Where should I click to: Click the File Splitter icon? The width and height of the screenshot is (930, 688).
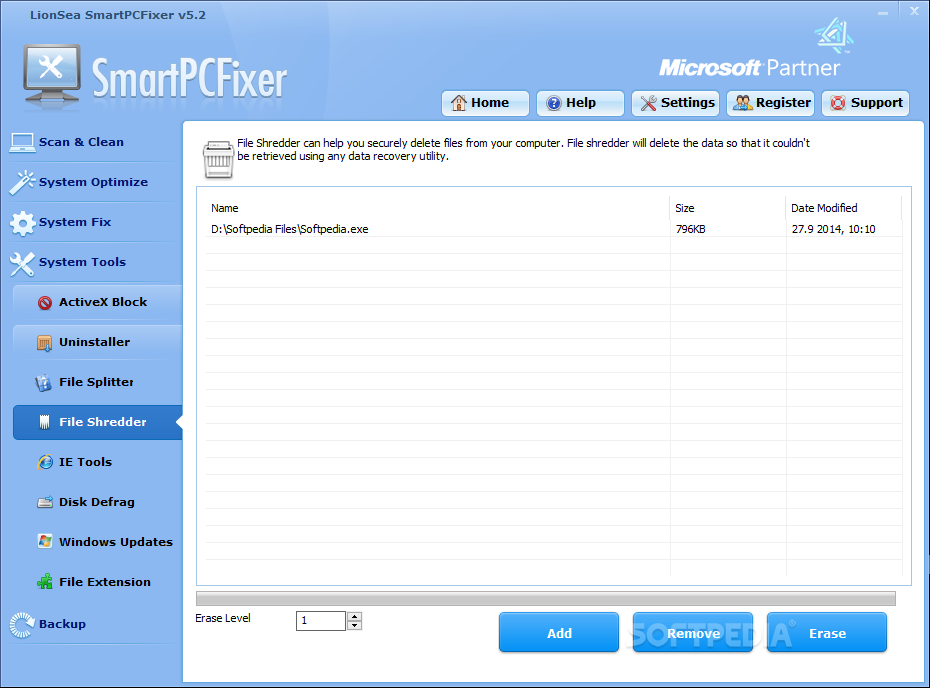[x=43, y=383]
